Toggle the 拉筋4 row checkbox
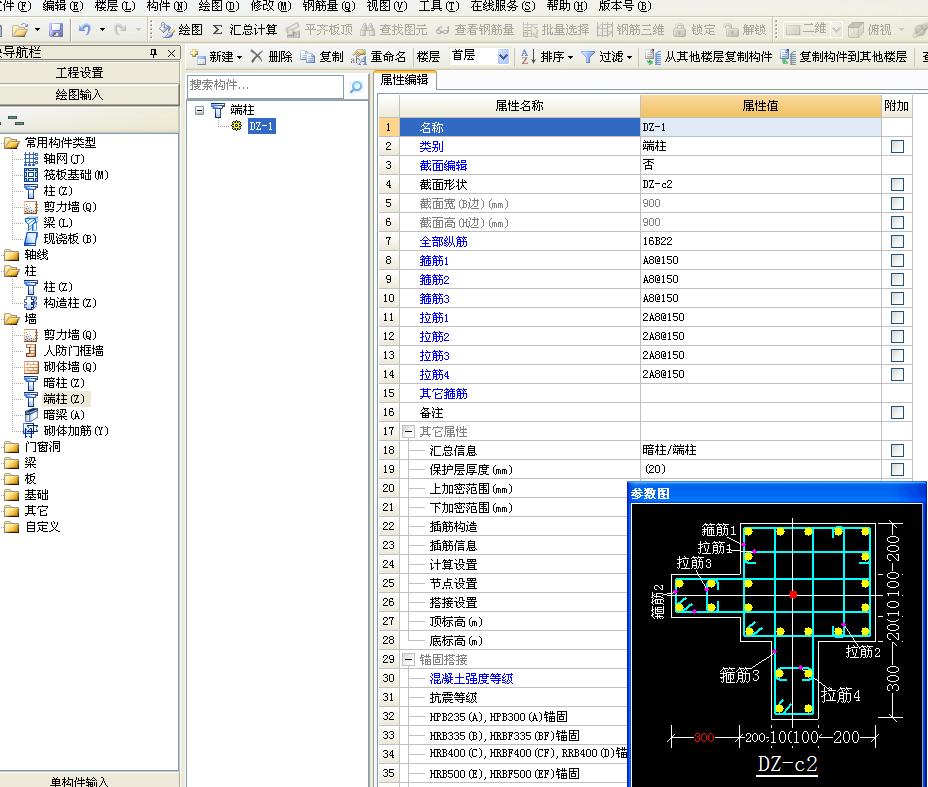This screenshot has height=787, width=928. [x=897, y=374]
